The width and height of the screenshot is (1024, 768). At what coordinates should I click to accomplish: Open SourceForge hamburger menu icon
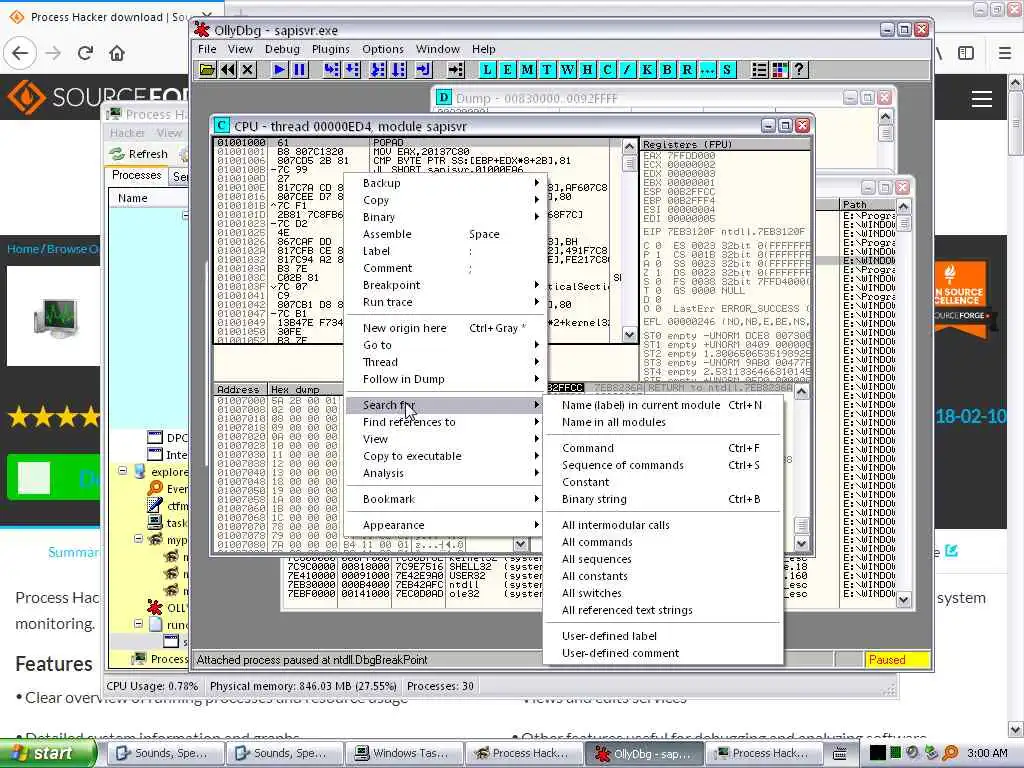(982, 99)
